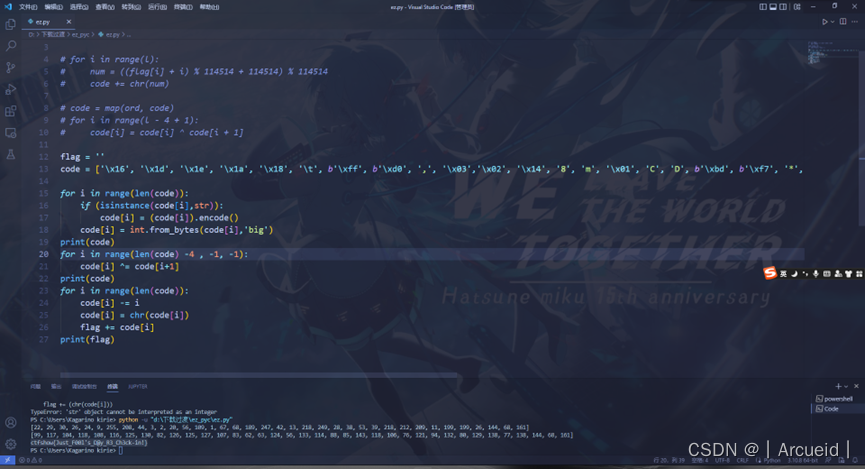865x469 pixels.
Task: Select the Python language mode
Action: coord(772,460)
